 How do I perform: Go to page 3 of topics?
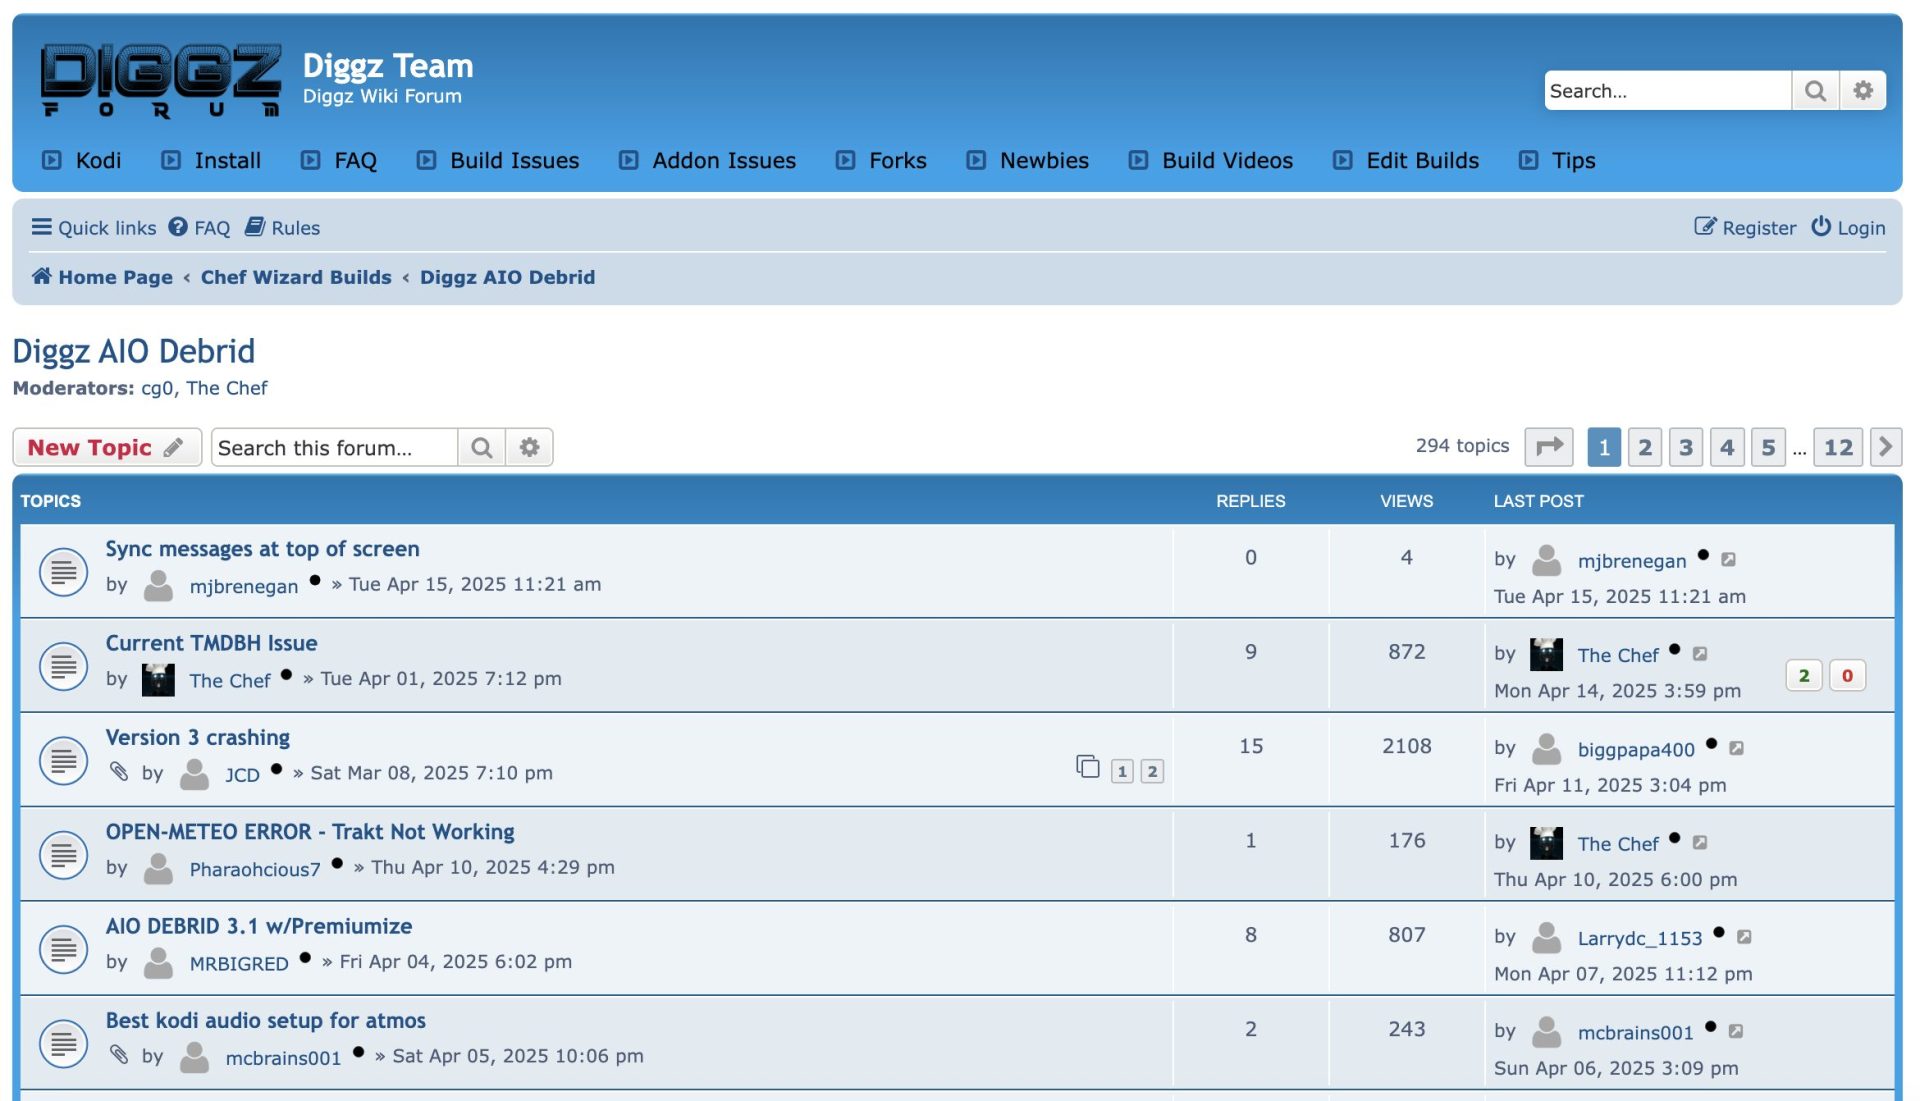1686,447
